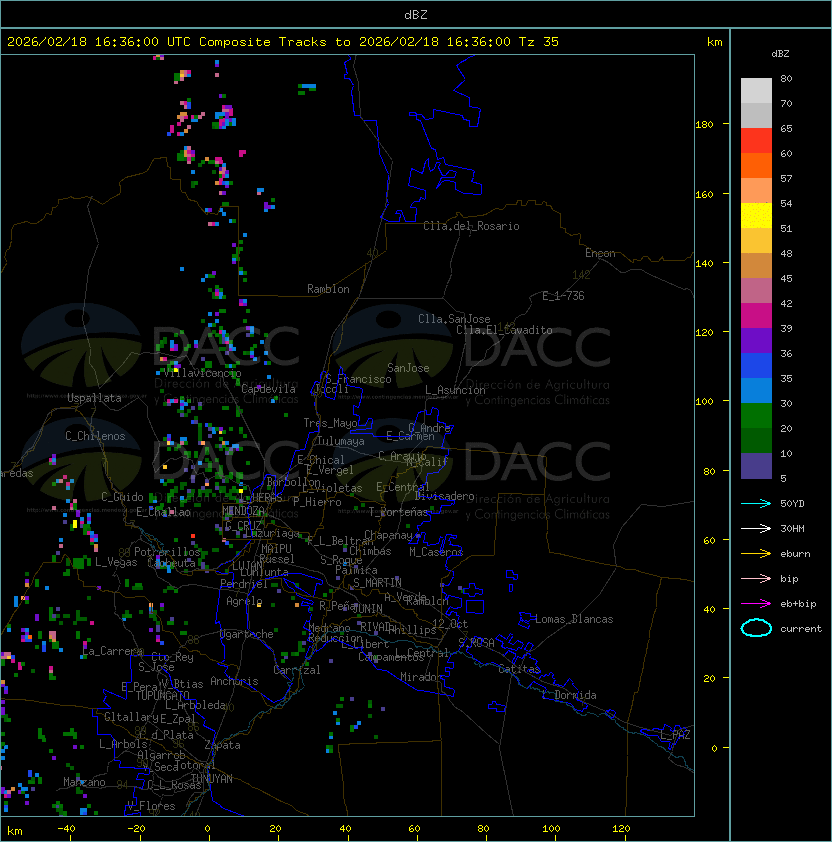Screen dimensions: 832x842
Task: Click the 'Ugarteche' map label
Action: [x=247, y=634]
